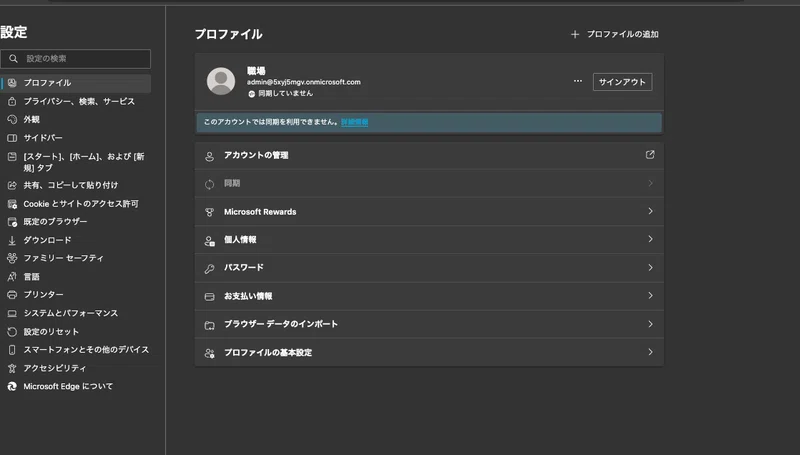
Task: Click the アクセシビリティ accessibility icon
Action: pyautogui.click(x=12, y=368)
